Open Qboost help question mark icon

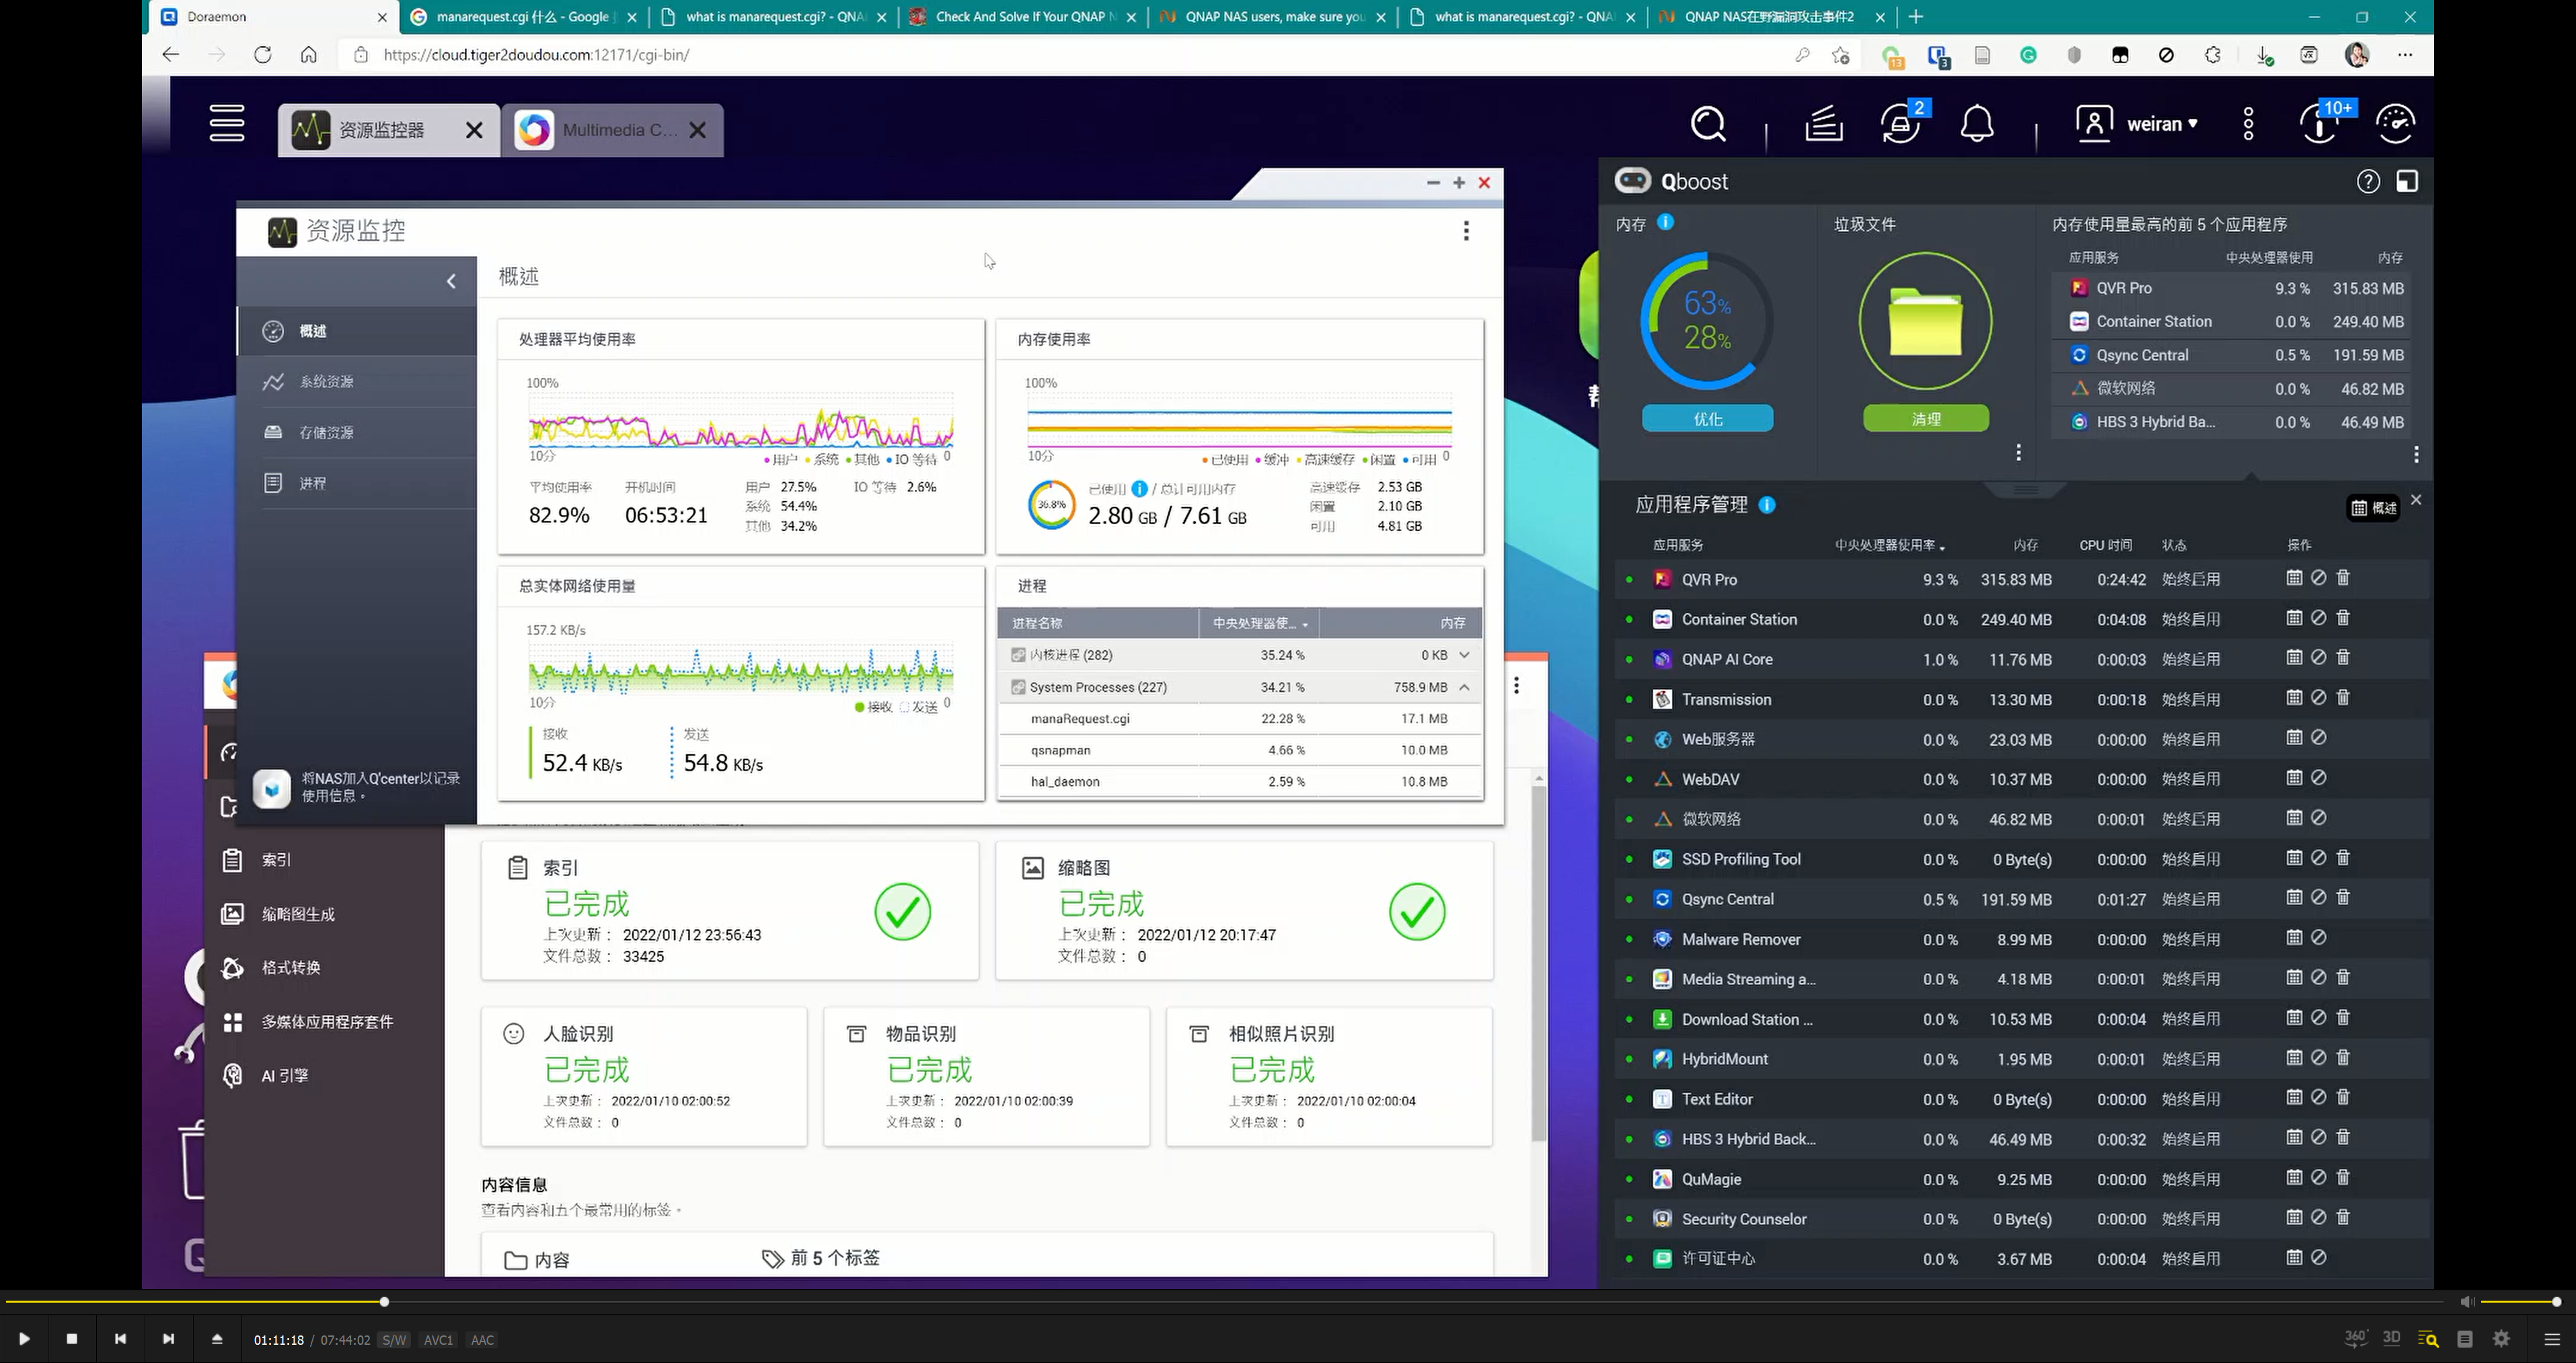[2367, 181]
